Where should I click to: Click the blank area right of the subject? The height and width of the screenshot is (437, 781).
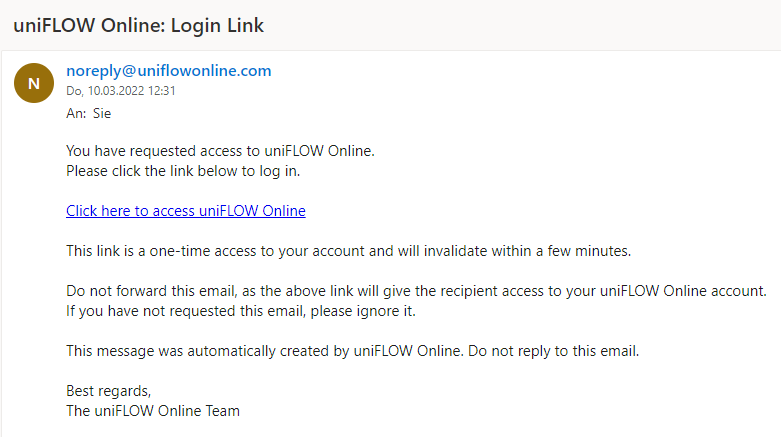520,25
